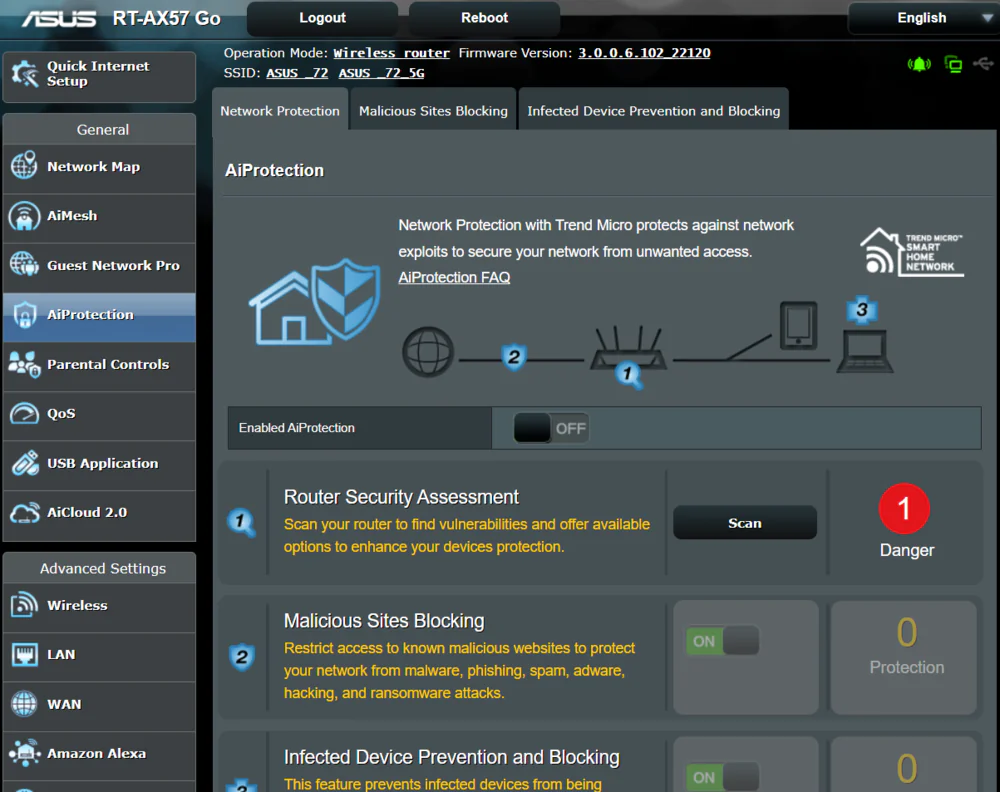Click the Trend Micro Smart Home Network logo
1000x792 pixels.
[x=912, y=252]
